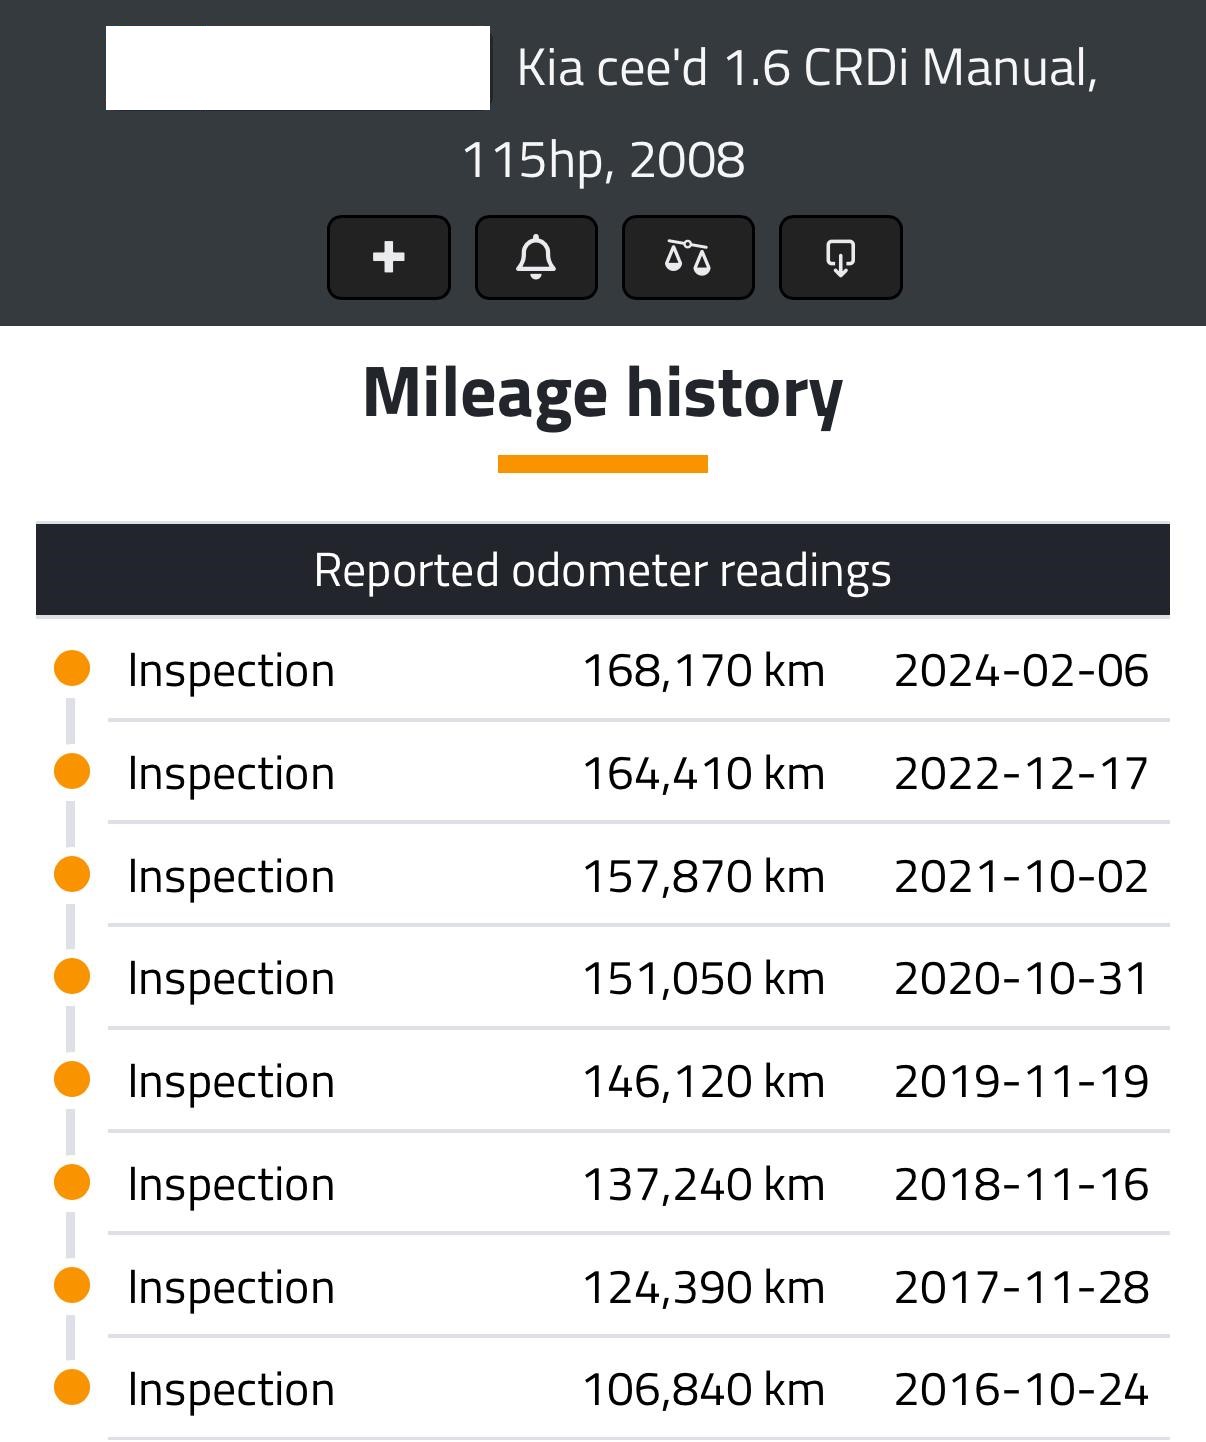Click the Mileage history heading
1206x1442 pixels.
pyautogui.click(x=602, y=392)
